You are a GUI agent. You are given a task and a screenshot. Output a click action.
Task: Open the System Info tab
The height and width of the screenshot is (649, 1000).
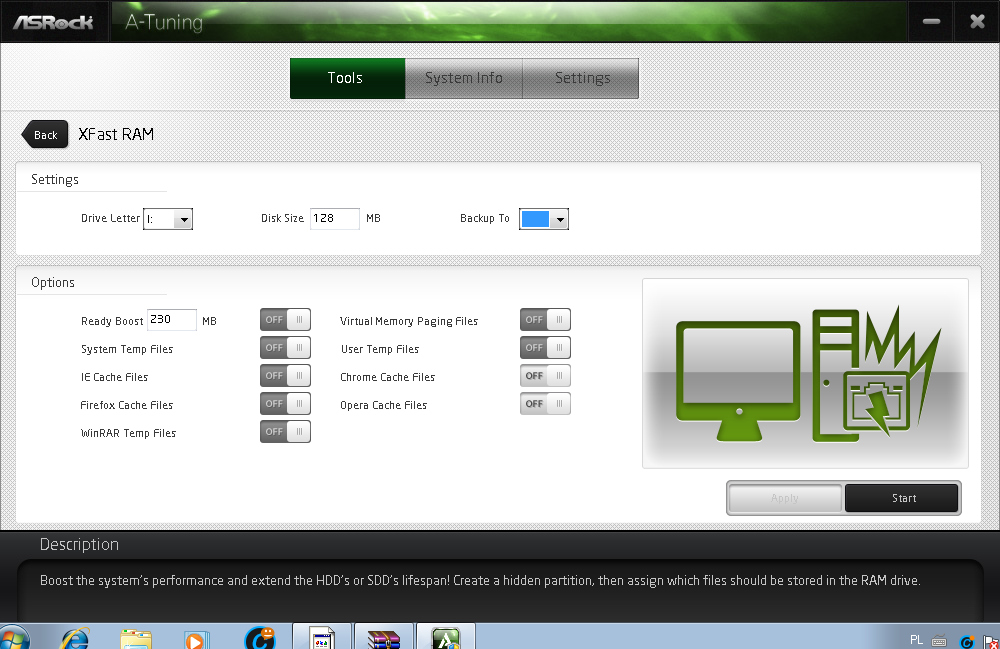pos(464,78)
